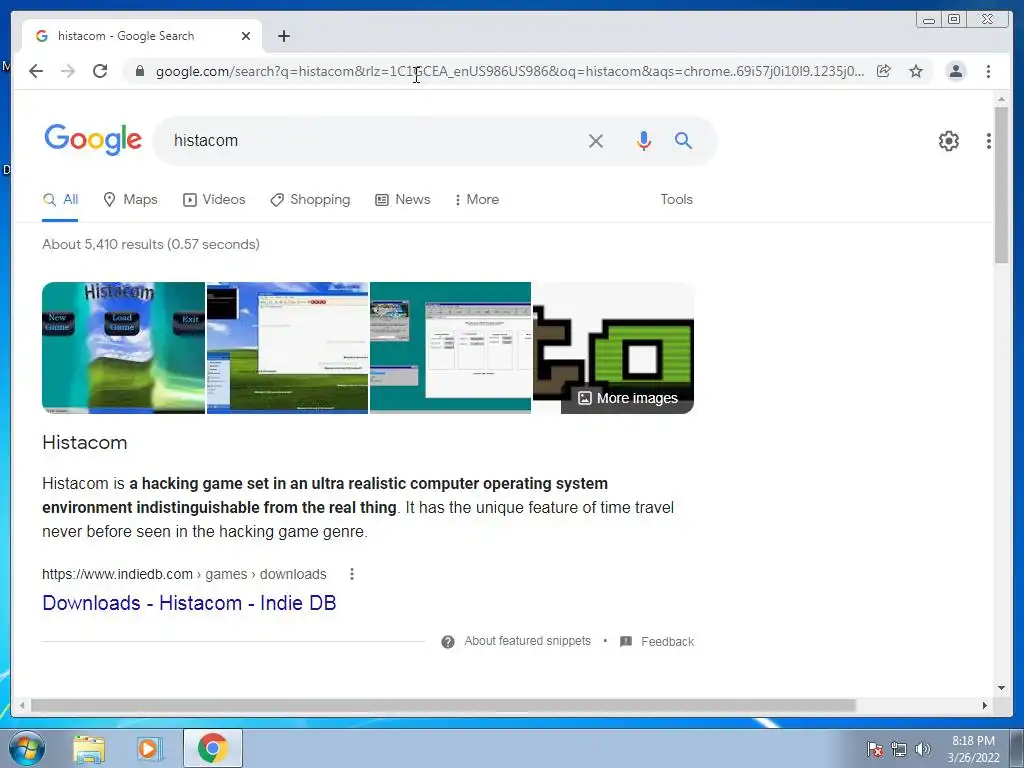This screenshot has width=1024, height=768.
Task: Switch to Videos results
Action: [214, 200]
